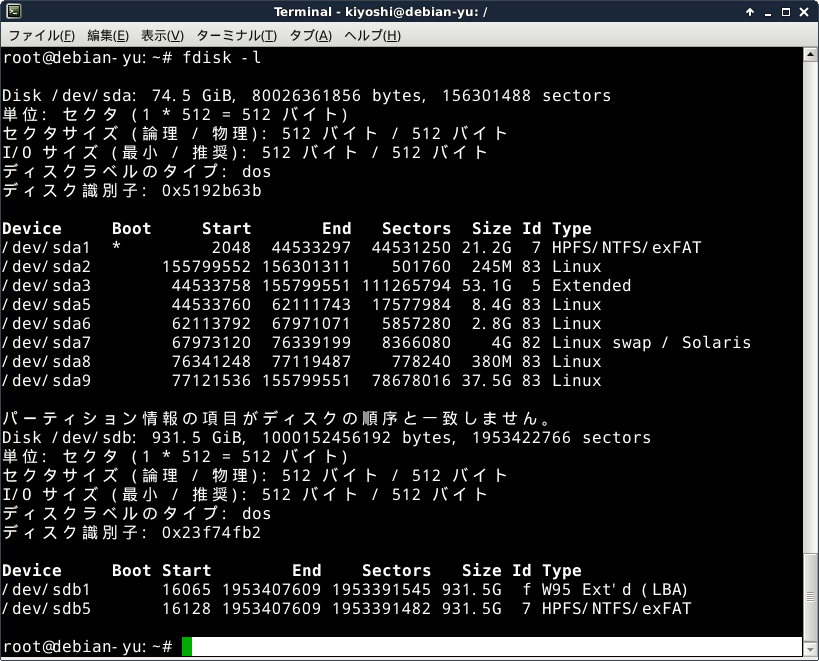Open the 表示(V) menu
The height and width of the screenshot is (661, 819).
[162, 35]
